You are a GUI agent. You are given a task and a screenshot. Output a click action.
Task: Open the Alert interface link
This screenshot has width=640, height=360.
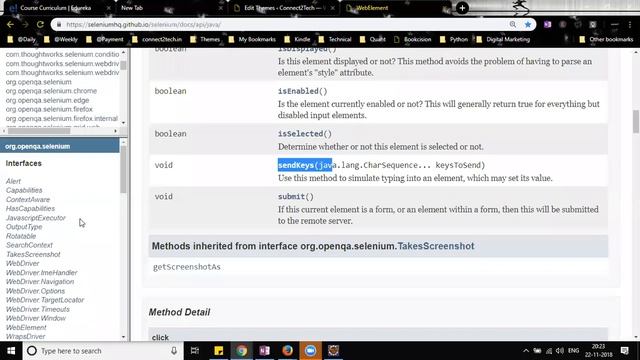pos(13,181)
